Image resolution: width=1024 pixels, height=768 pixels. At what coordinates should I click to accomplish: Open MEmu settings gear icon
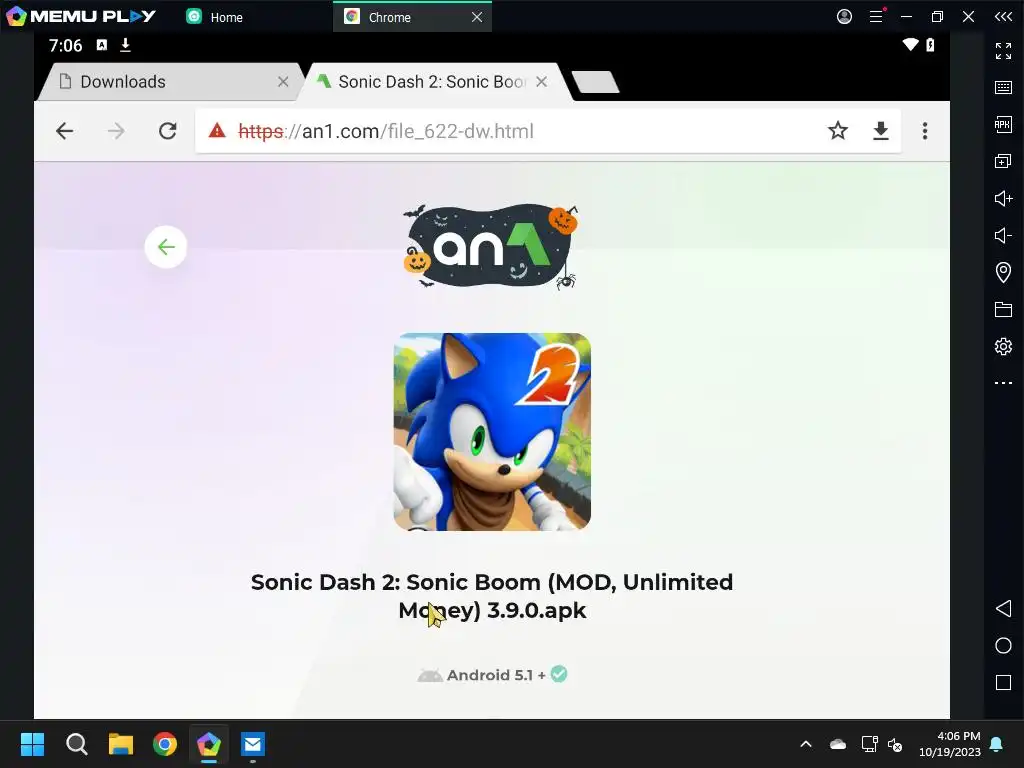point(1003,346)
